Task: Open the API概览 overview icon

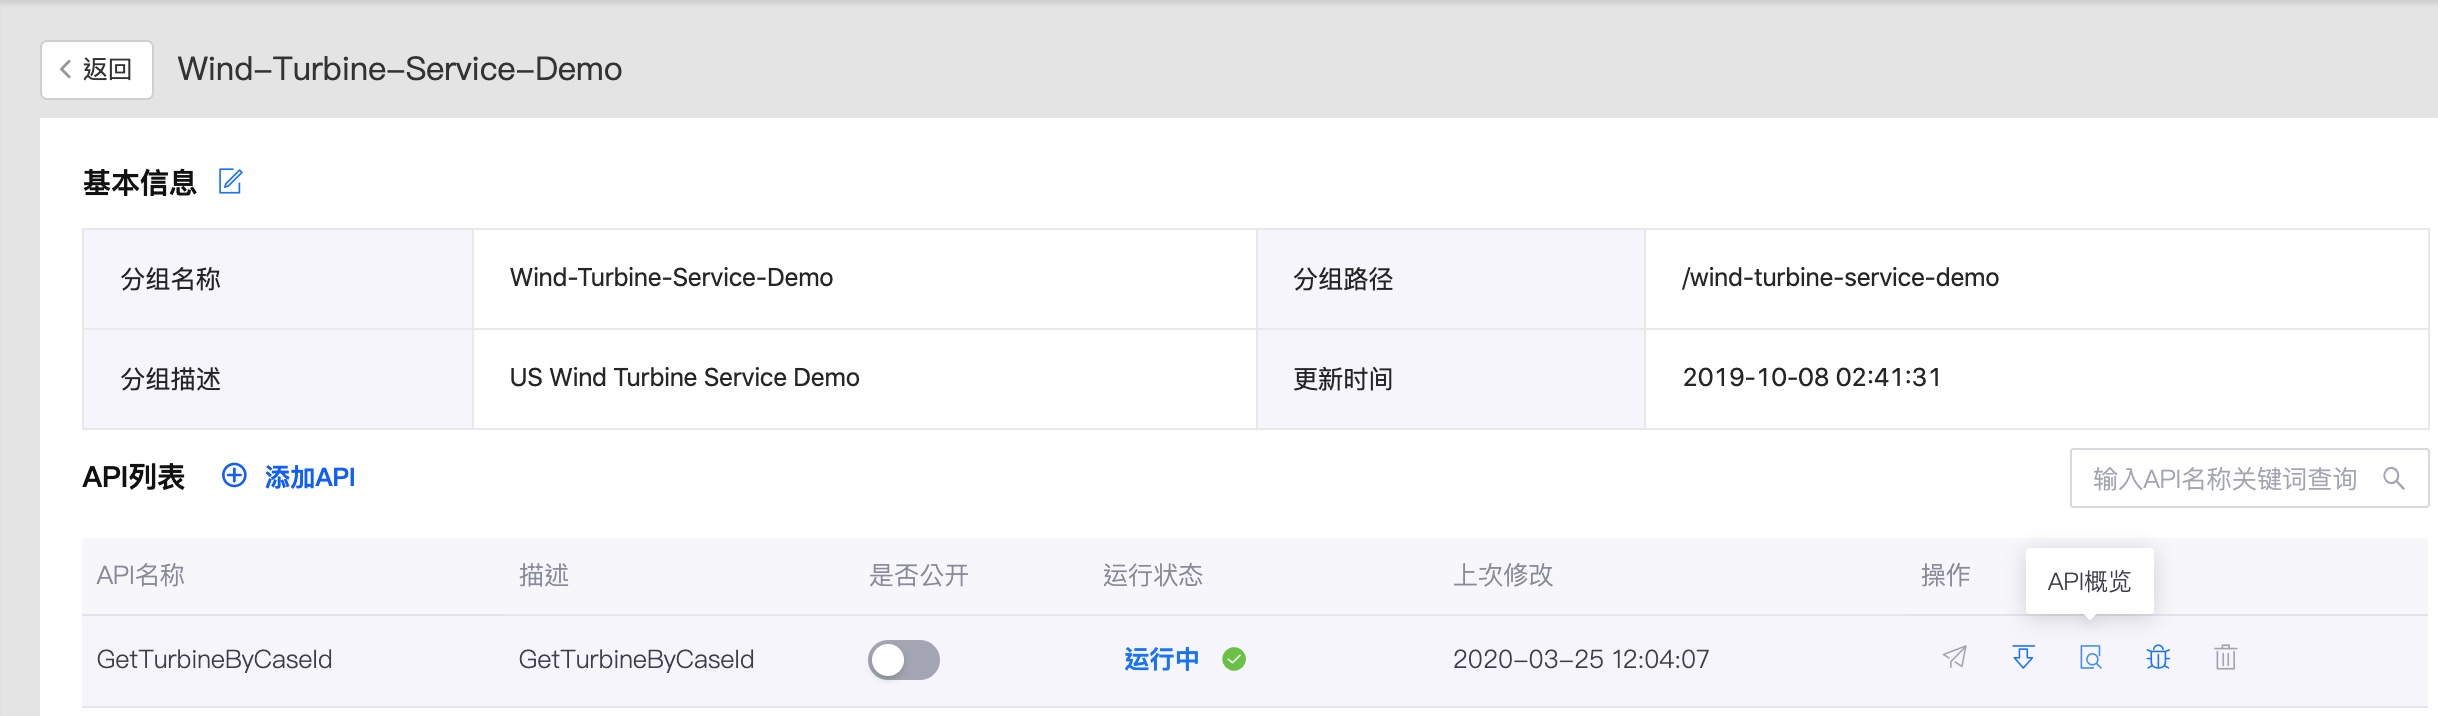Action: point(2090,657)
